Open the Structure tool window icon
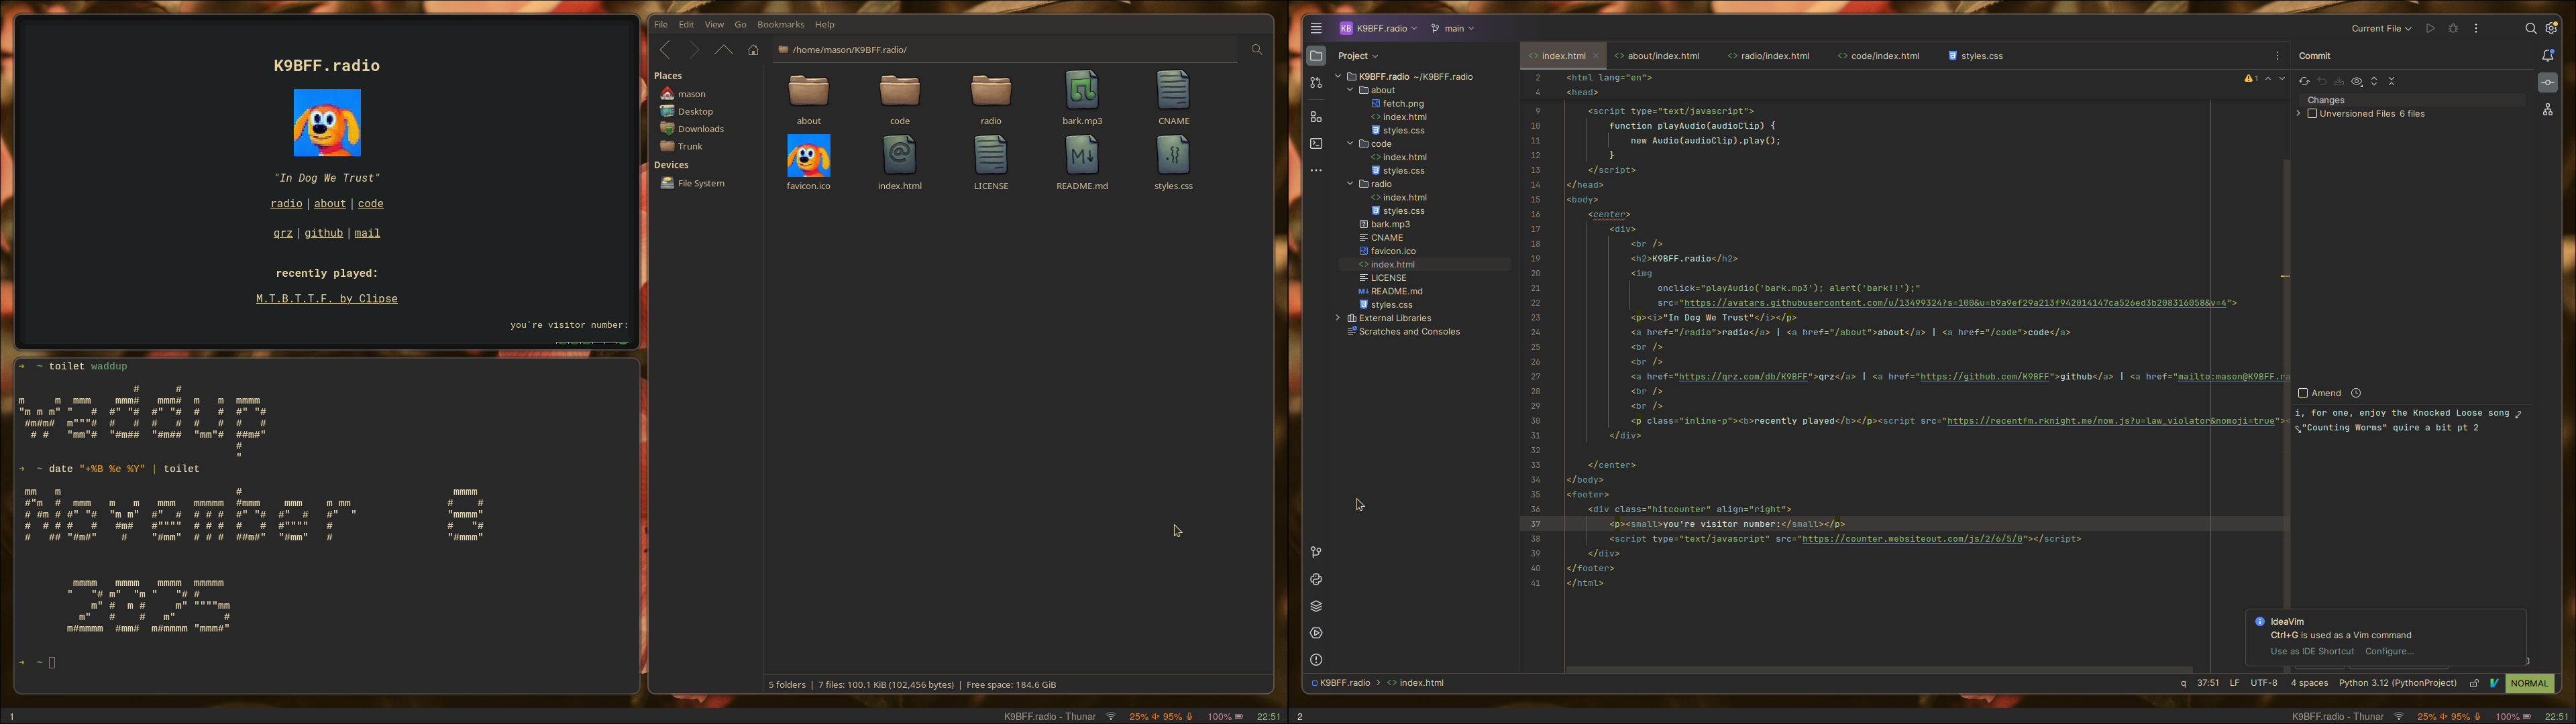Image resolution: width=2576 pixels, height=724 pixels. coord(1316,117)
